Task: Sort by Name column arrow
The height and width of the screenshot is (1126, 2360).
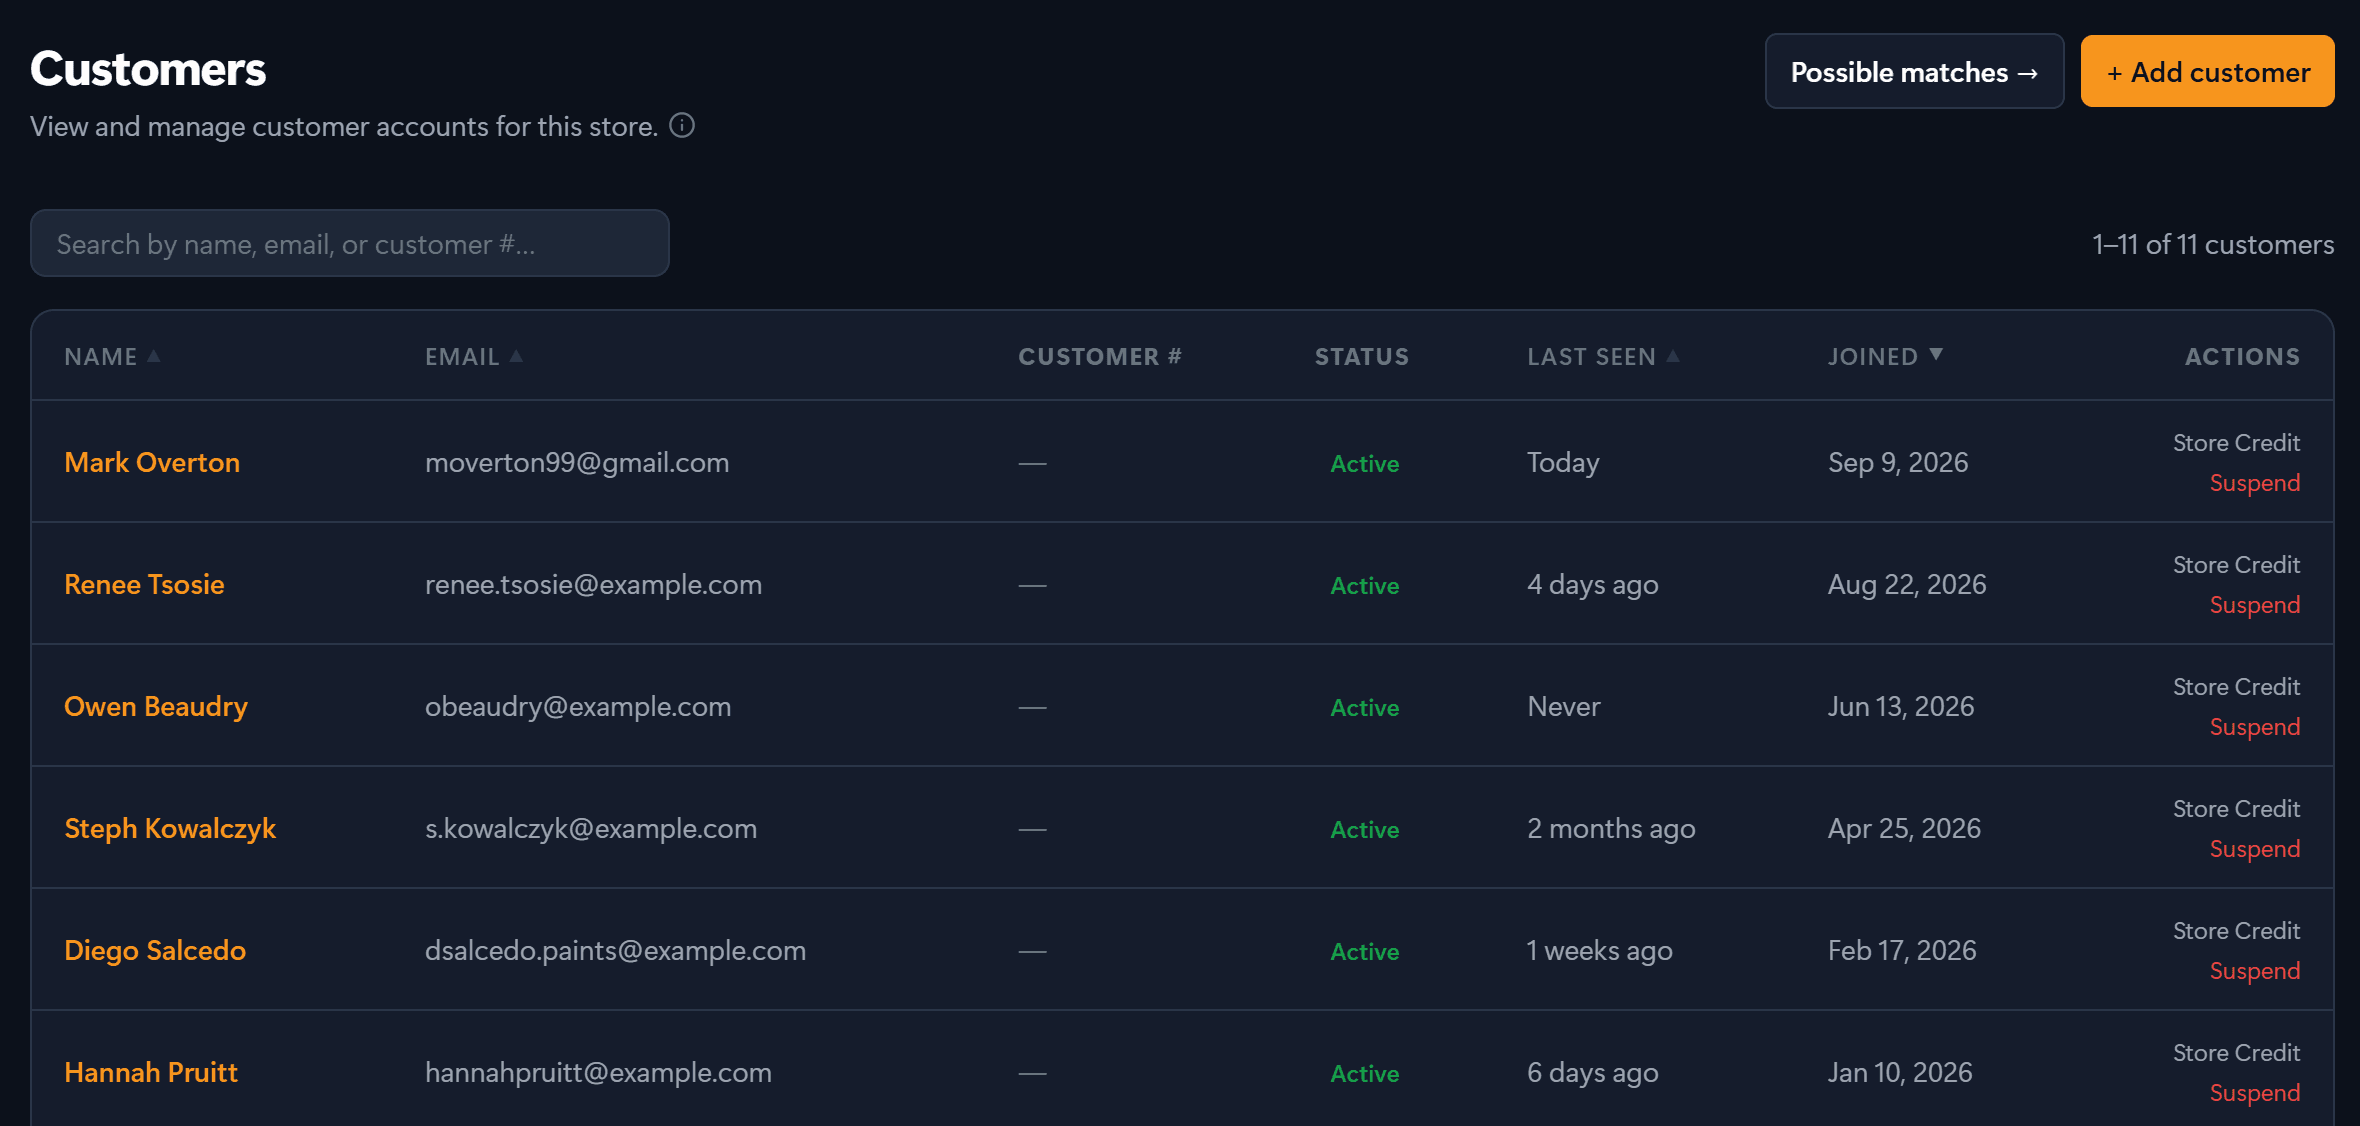Action: tap(153, 356)
